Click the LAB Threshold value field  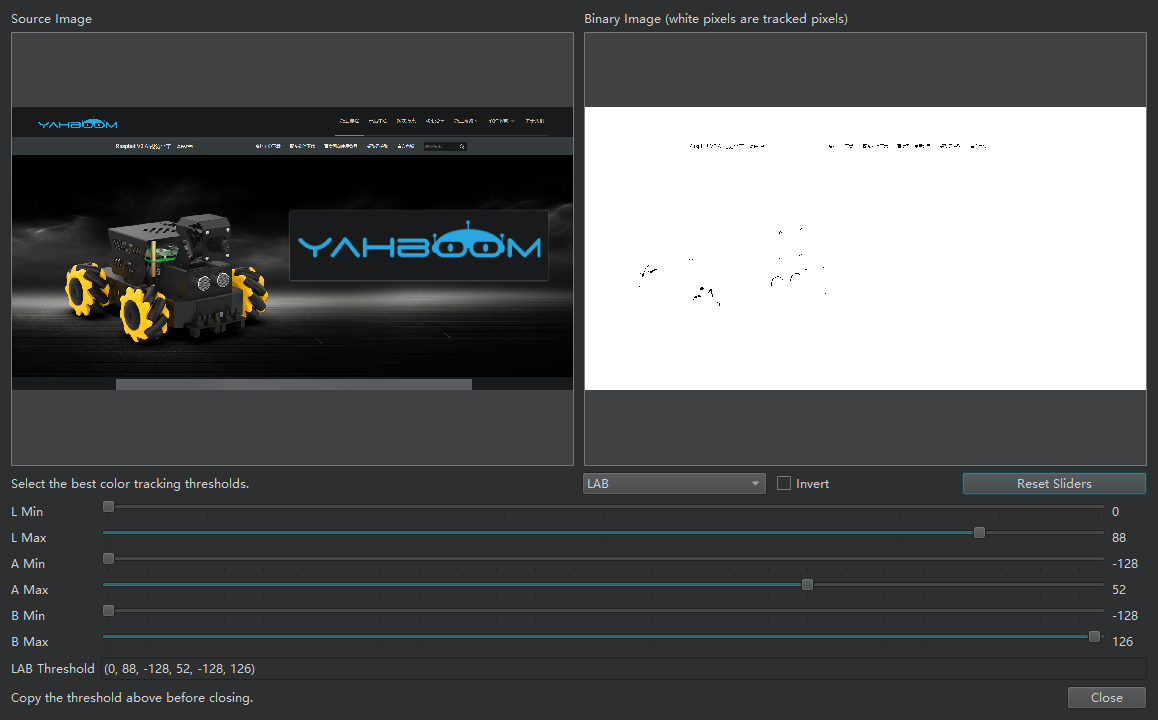point(623,668)
